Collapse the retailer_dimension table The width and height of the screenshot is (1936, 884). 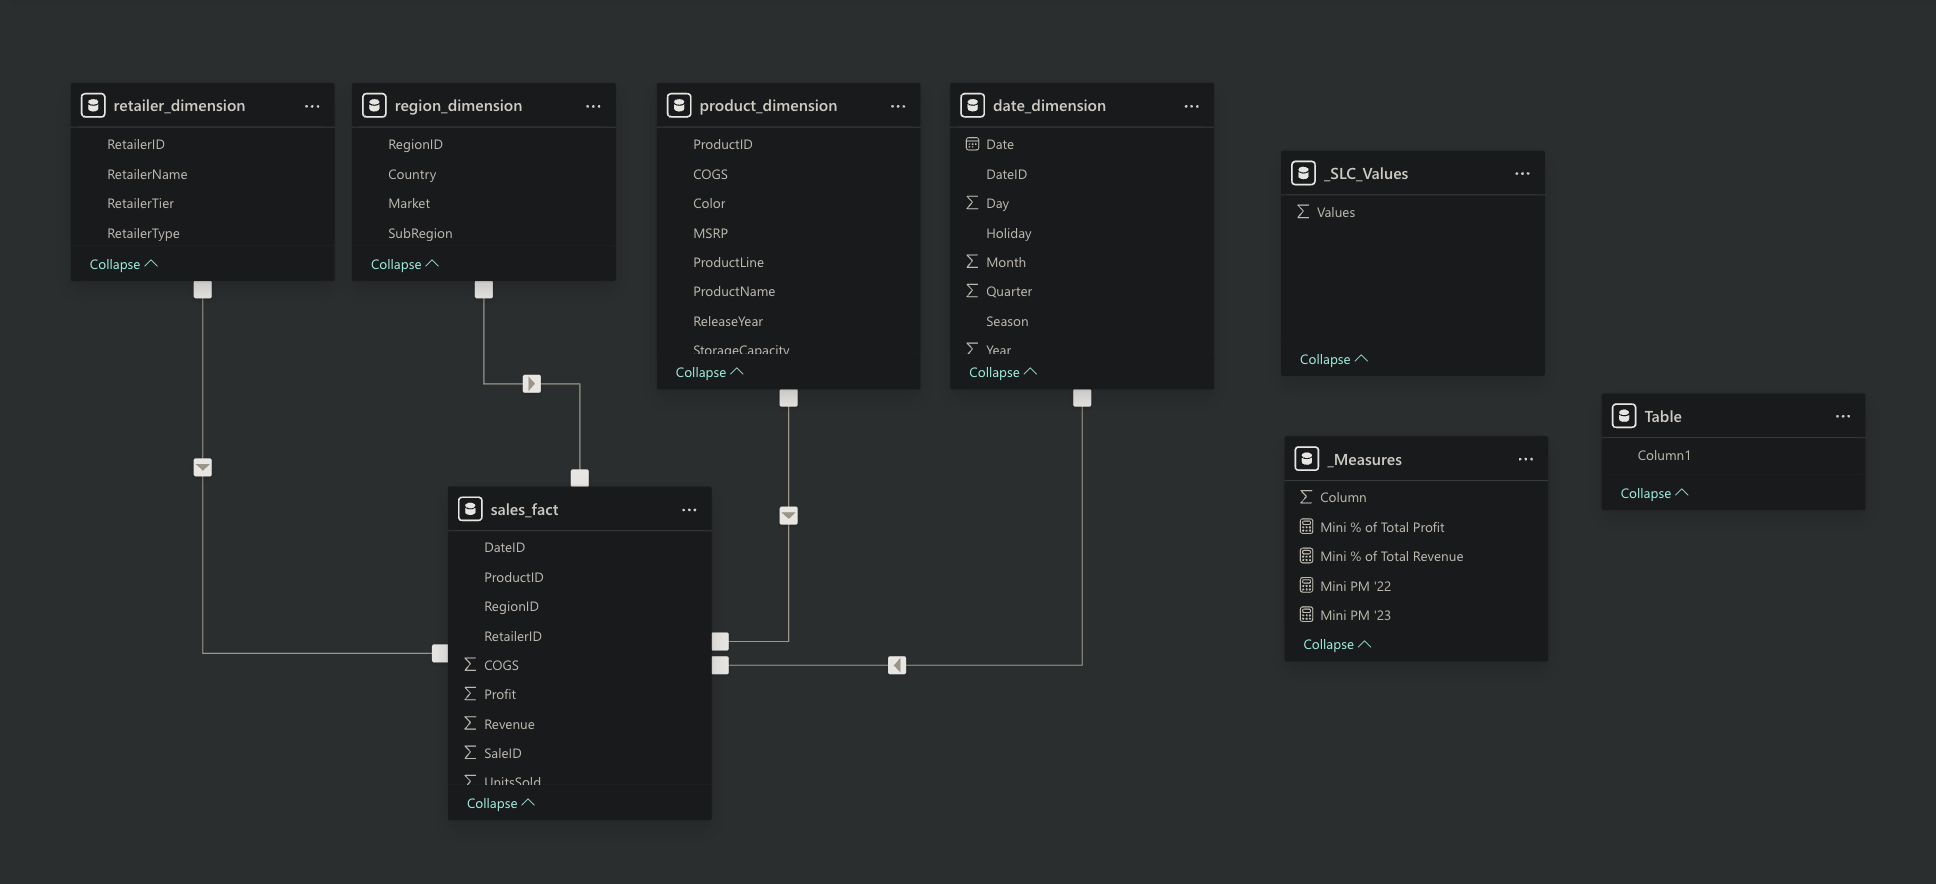click(123, 264)
